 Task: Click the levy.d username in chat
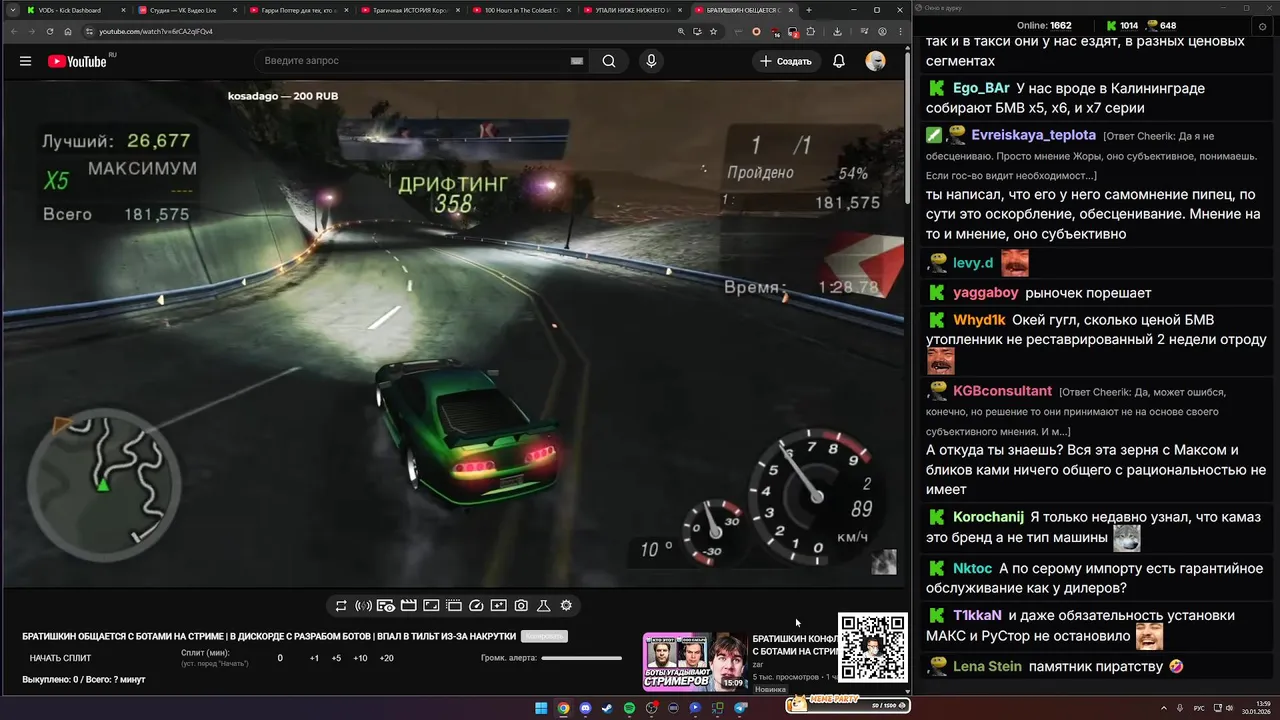point(973,263)
